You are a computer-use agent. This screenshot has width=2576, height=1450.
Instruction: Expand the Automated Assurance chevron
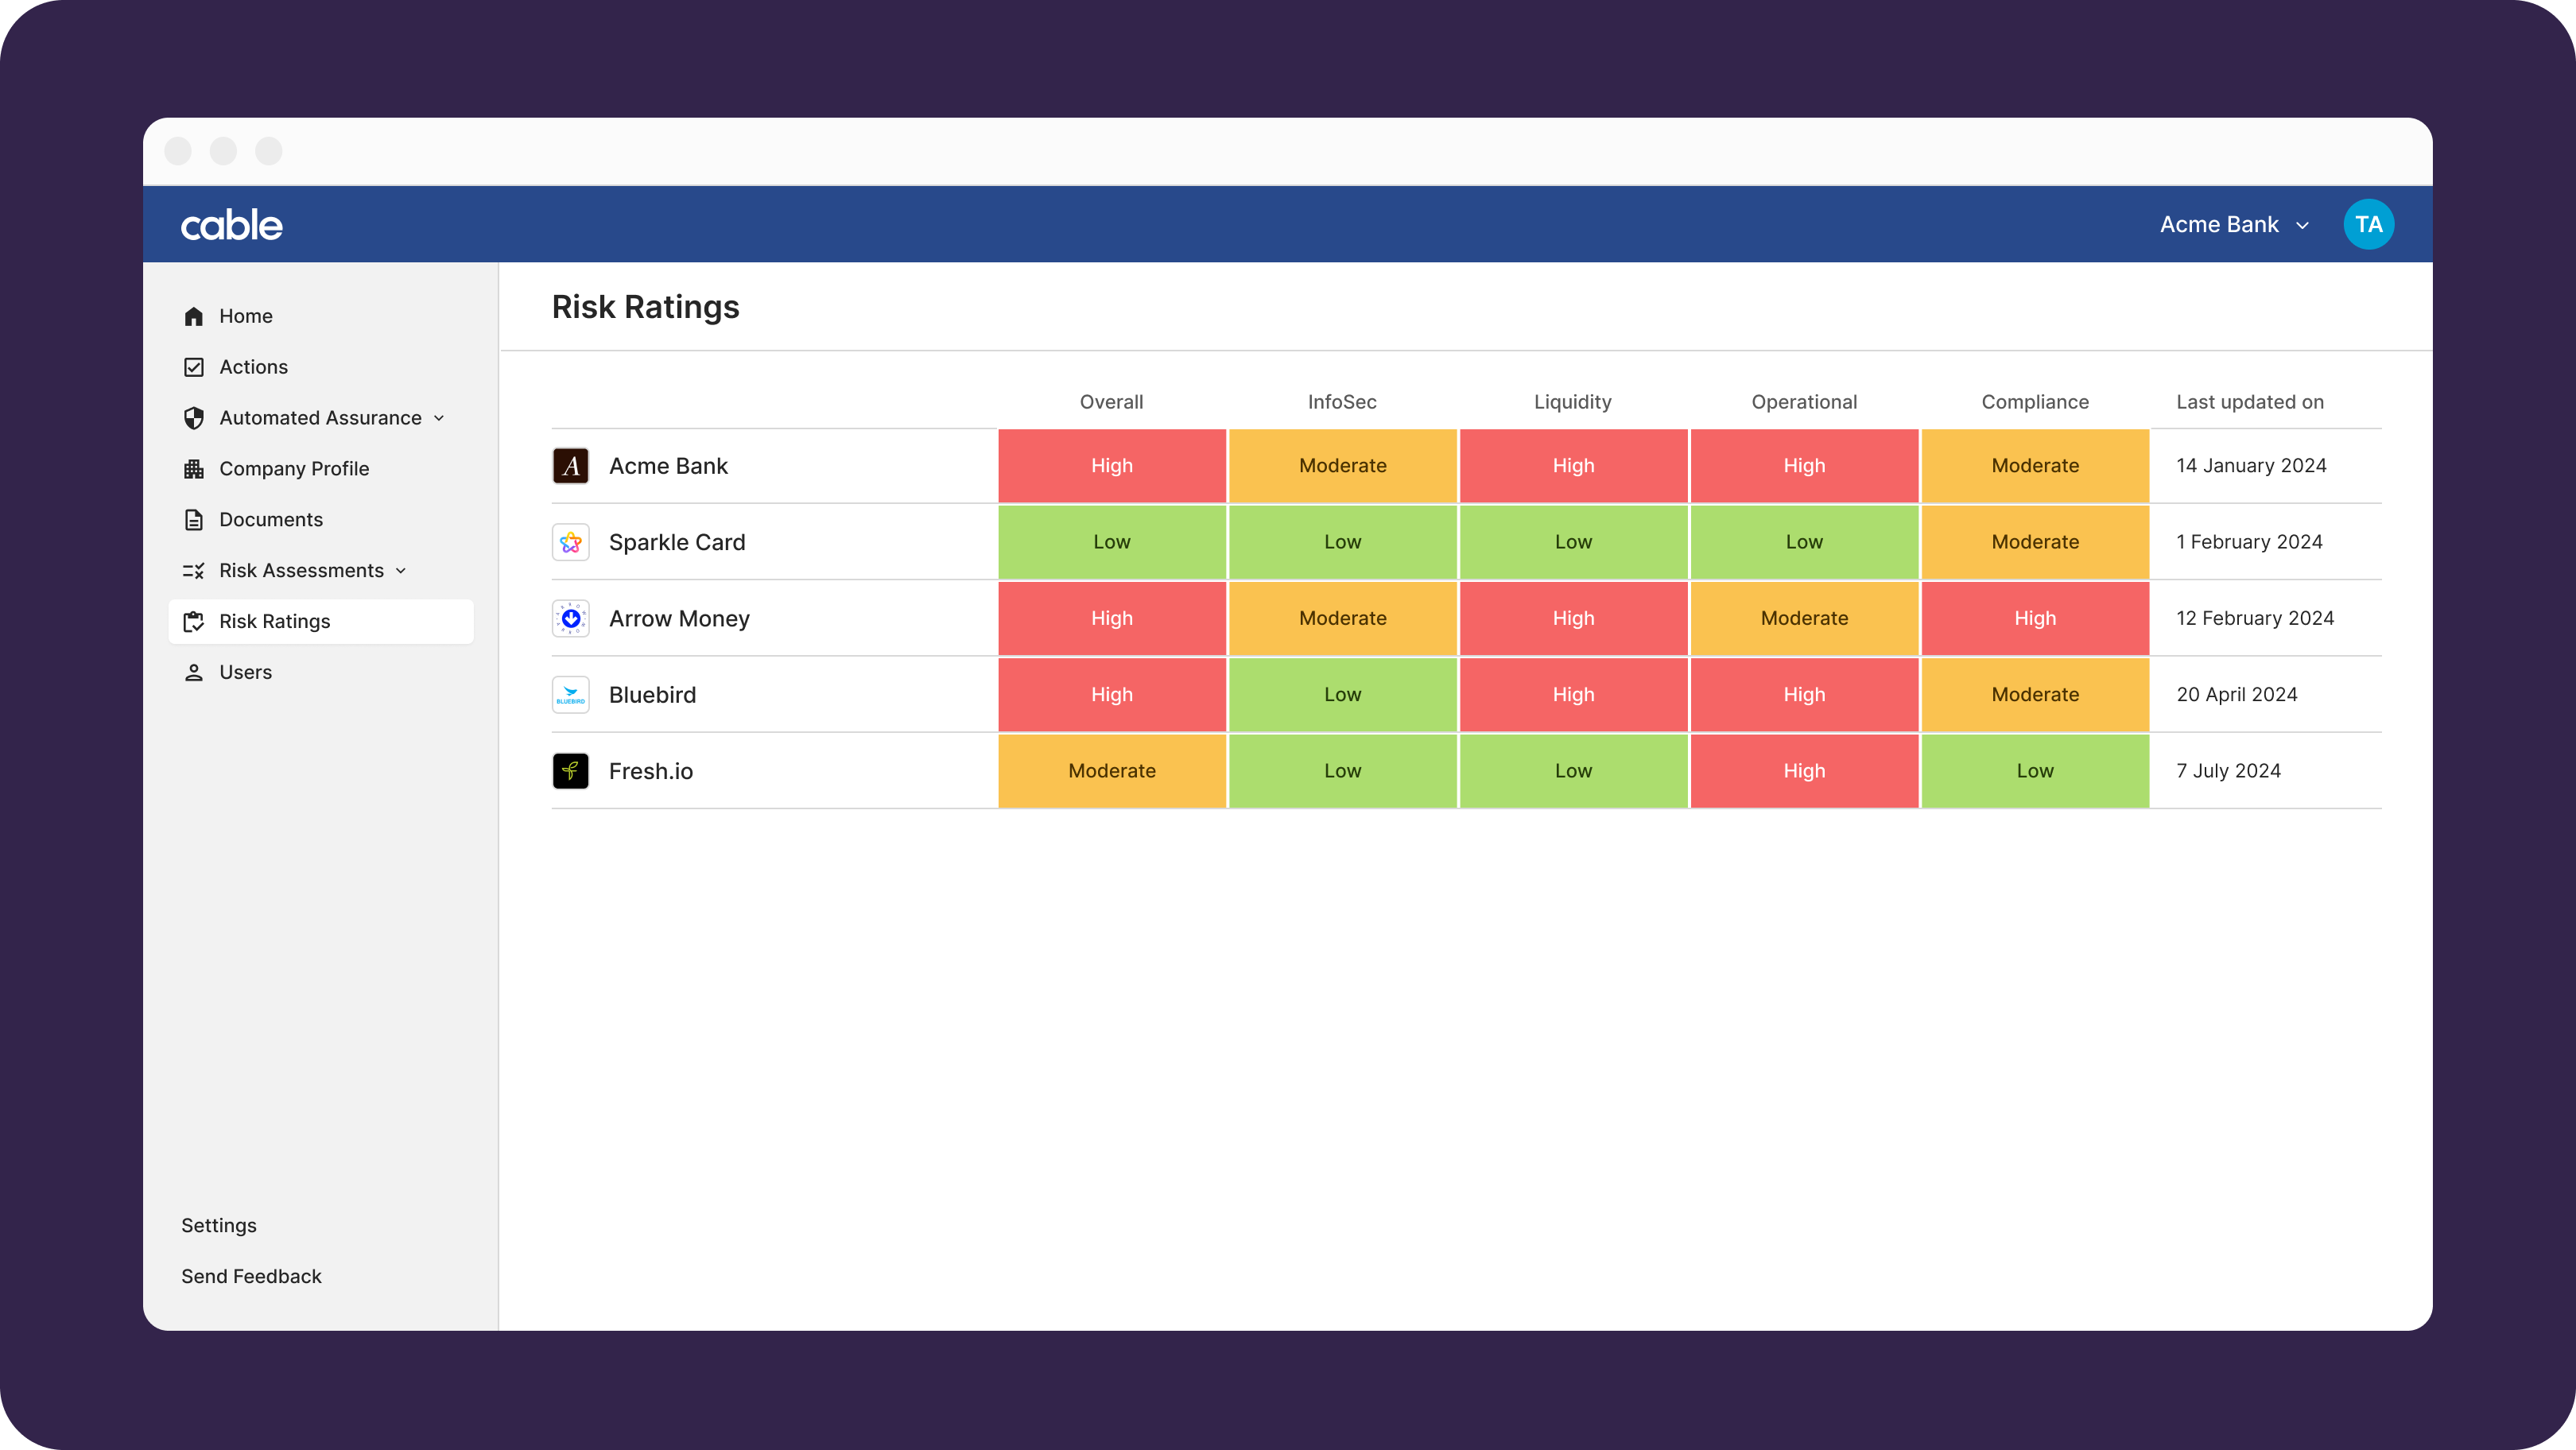439,418
